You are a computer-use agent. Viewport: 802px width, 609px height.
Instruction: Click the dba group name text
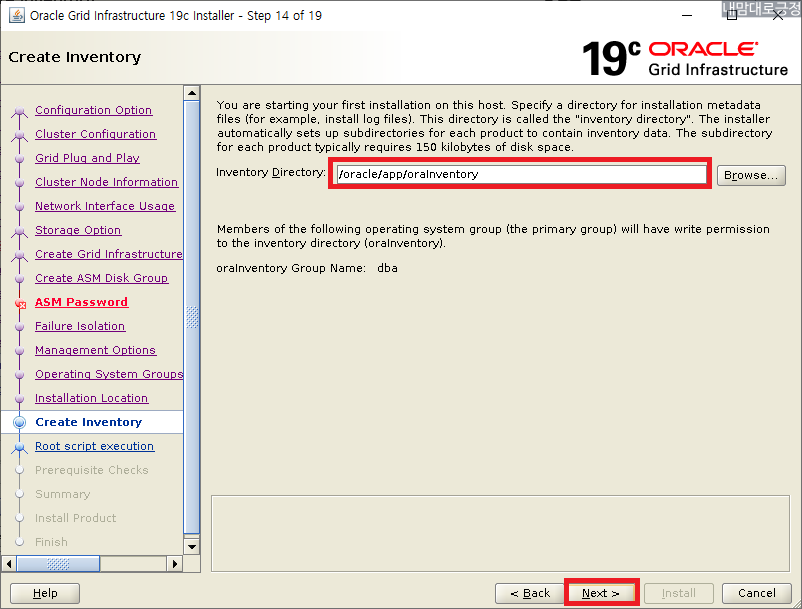(x=387, y=268)
